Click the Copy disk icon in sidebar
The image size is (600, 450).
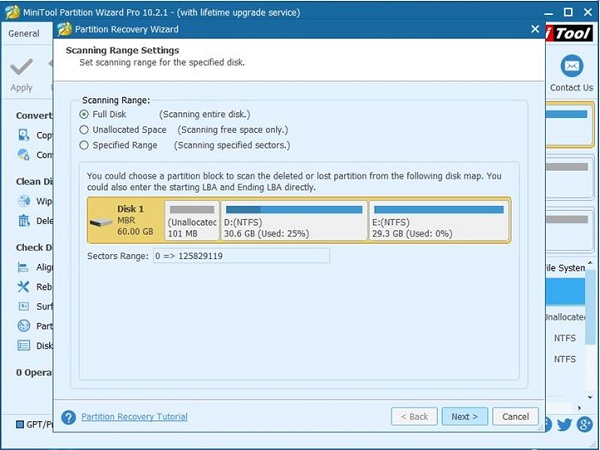pos(24,135)
